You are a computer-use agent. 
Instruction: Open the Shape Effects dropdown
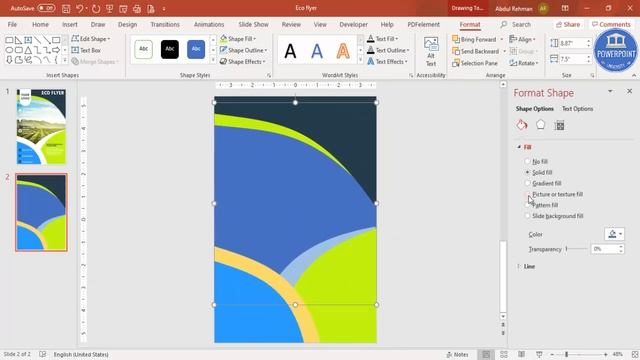click(x=242, y=62)
